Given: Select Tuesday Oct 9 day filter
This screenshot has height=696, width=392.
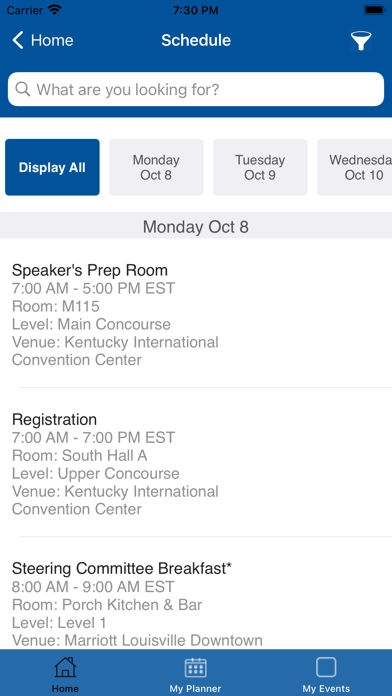Looking at the screenshot, I should point(260,167).
